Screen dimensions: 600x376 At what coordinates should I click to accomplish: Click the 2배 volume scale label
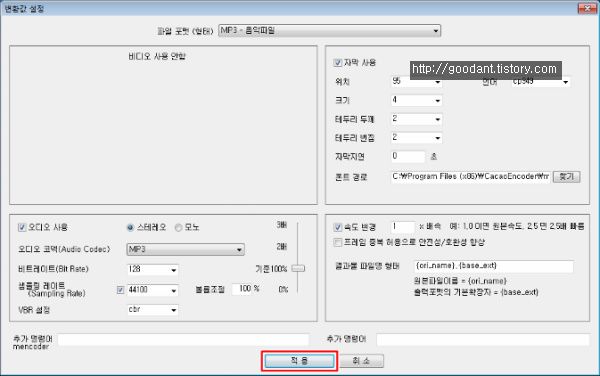point(282,247)
